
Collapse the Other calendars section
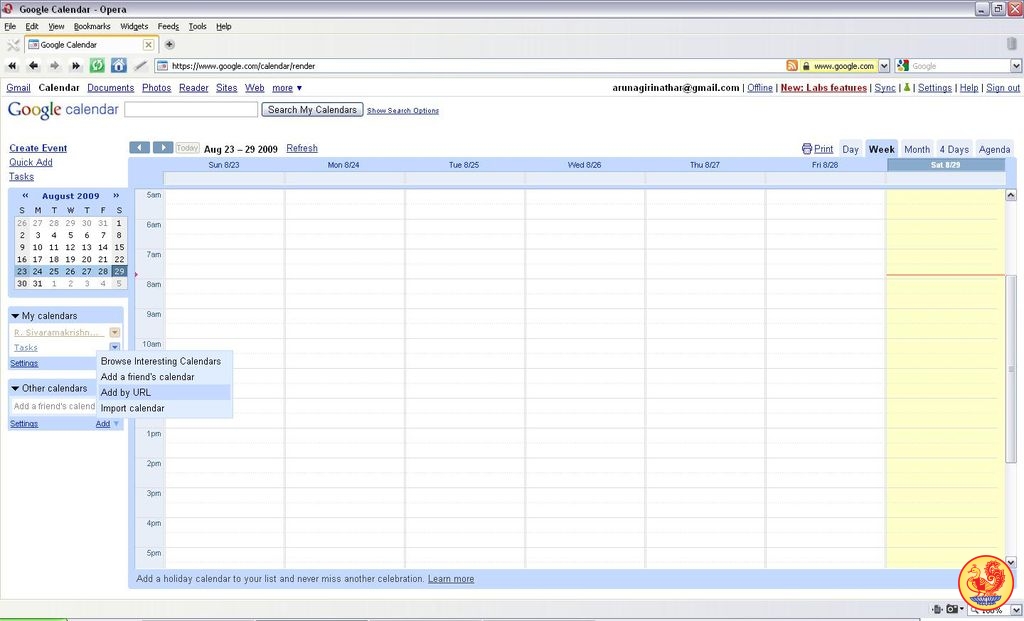(15, 389)
